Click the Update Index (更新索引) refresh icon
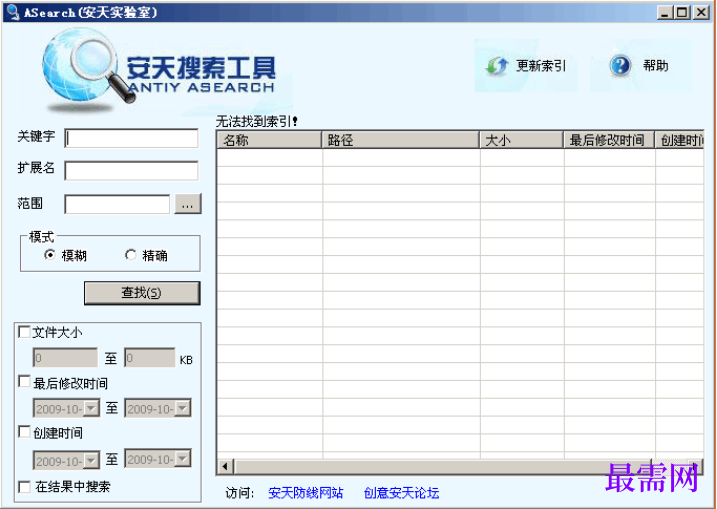 [x=497, y=66]
